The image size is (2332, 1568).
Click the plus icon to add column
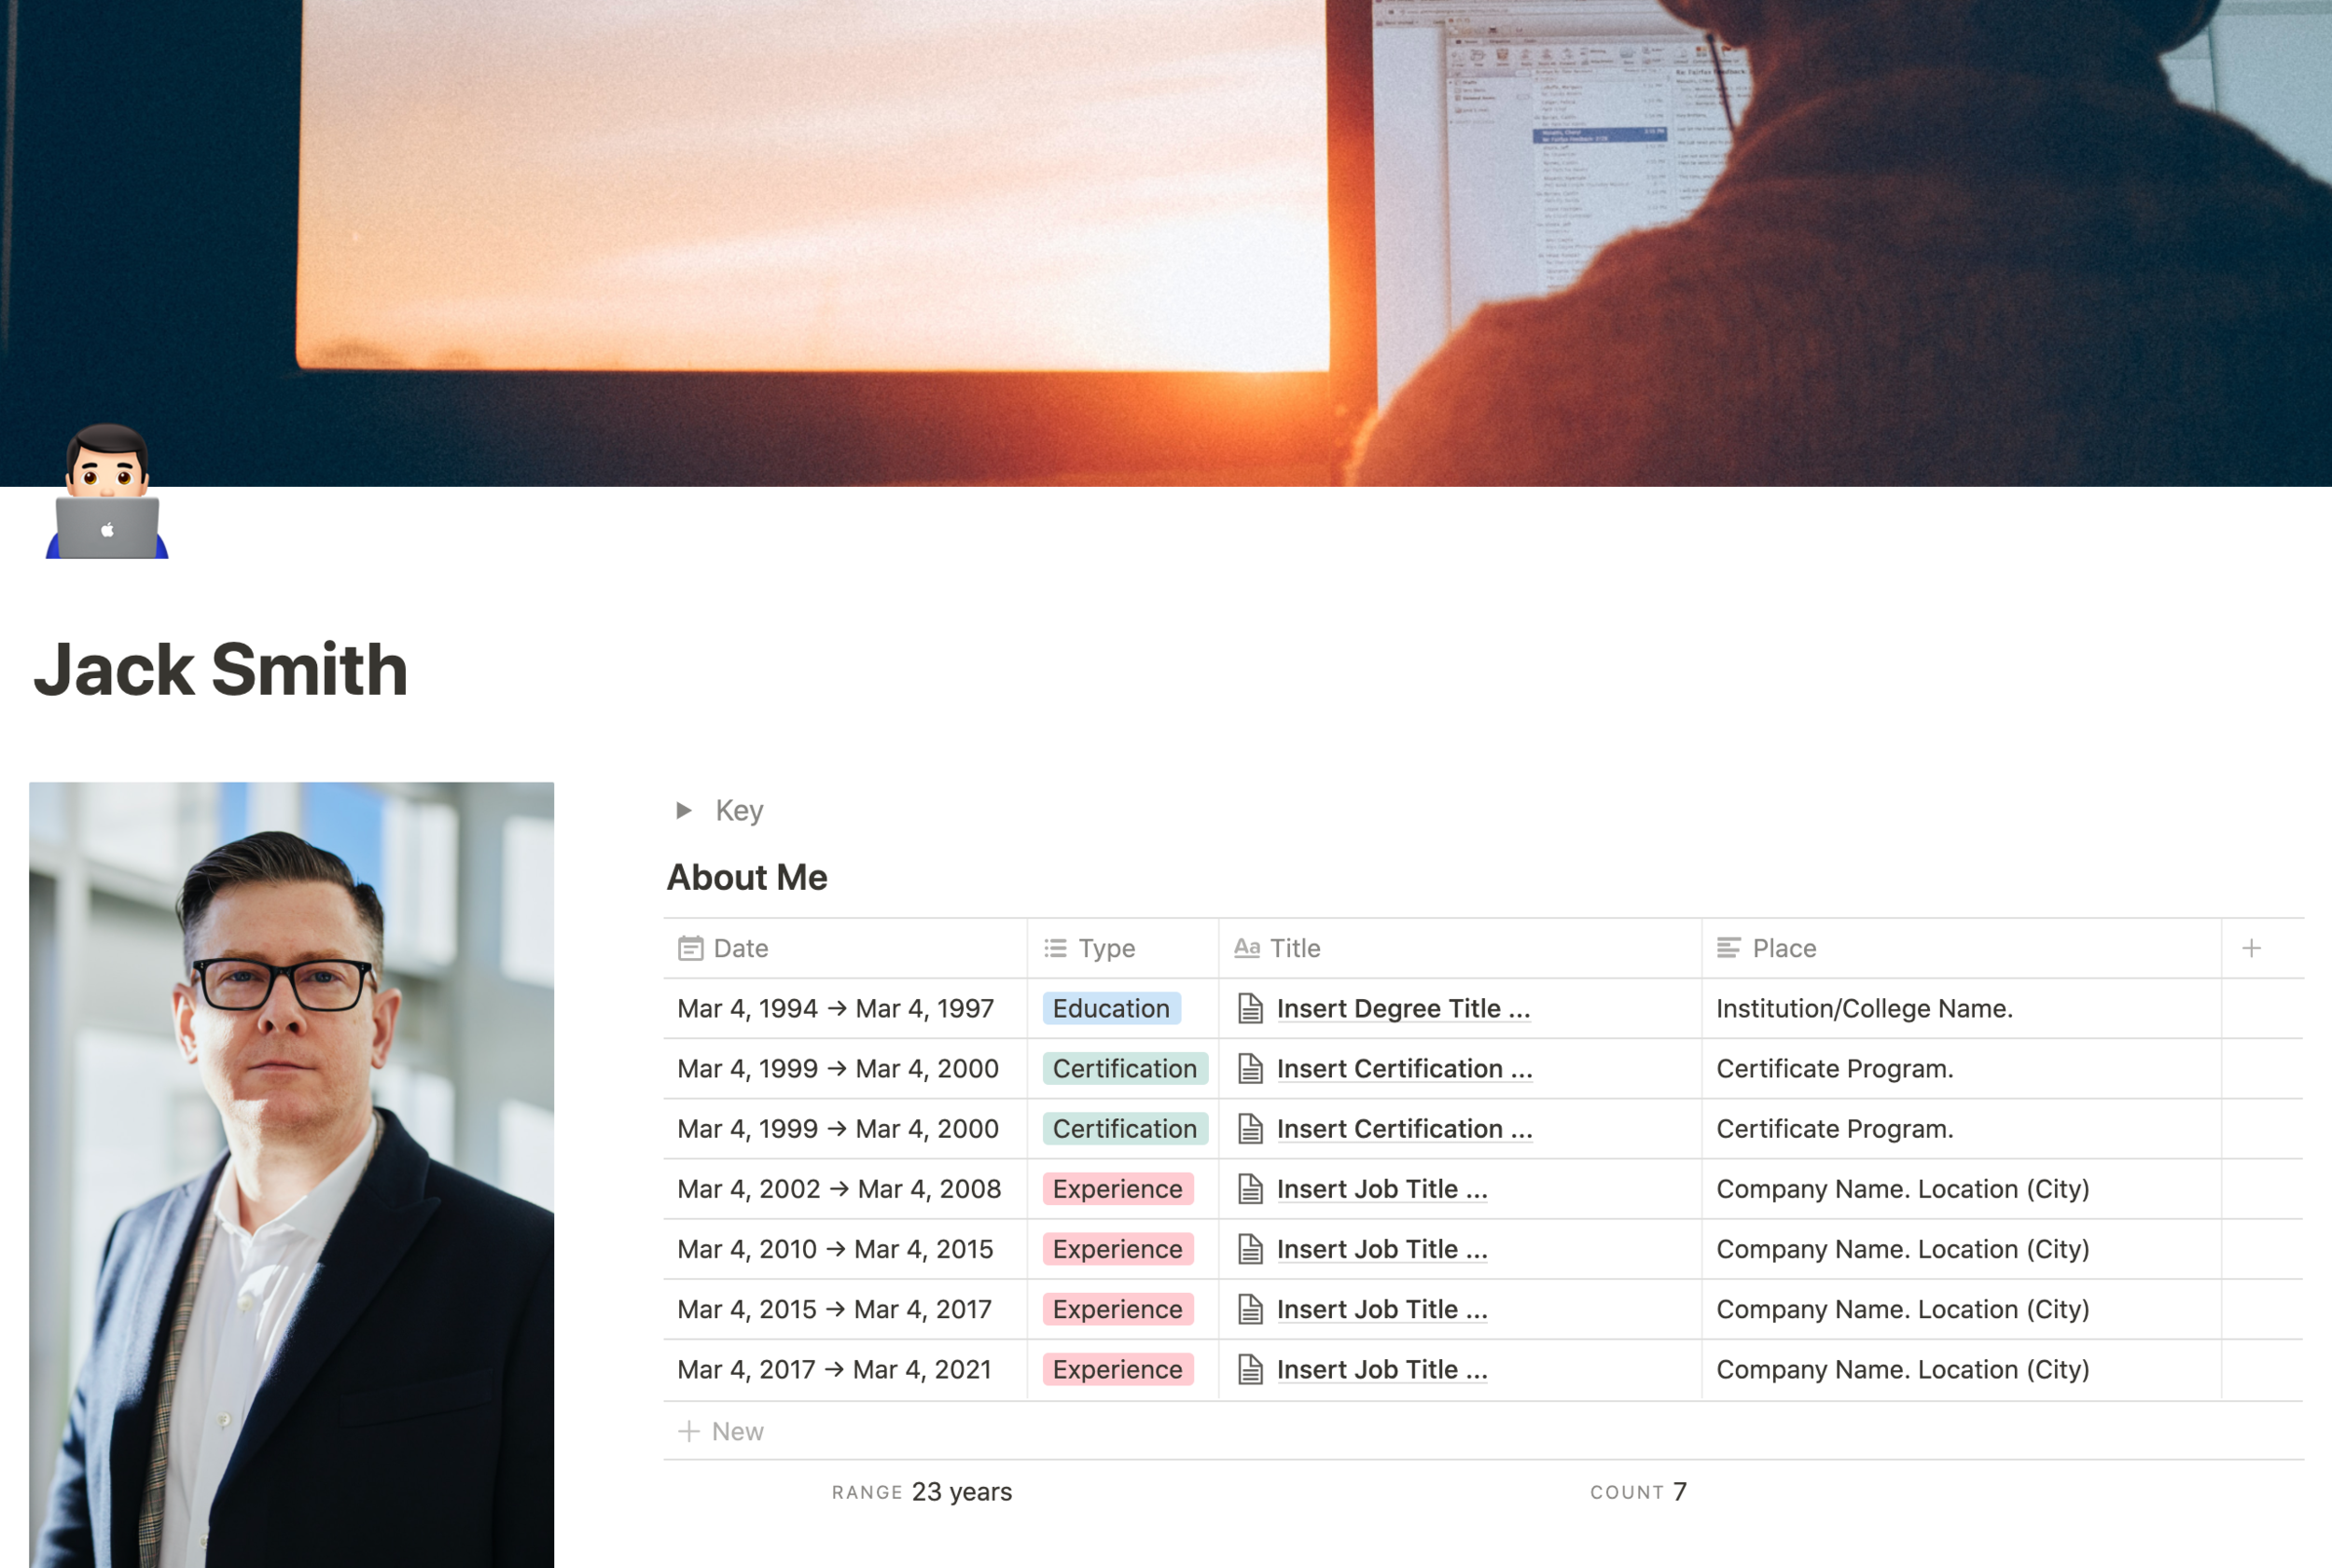pos(2251,948)
